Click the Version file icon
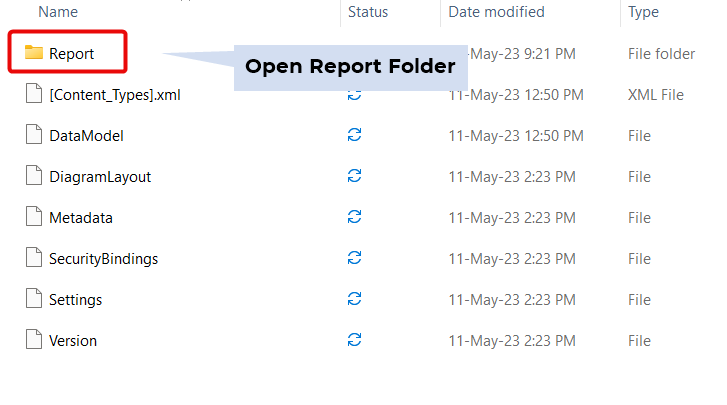Screen dimensions: 727x405 [34, 341]
